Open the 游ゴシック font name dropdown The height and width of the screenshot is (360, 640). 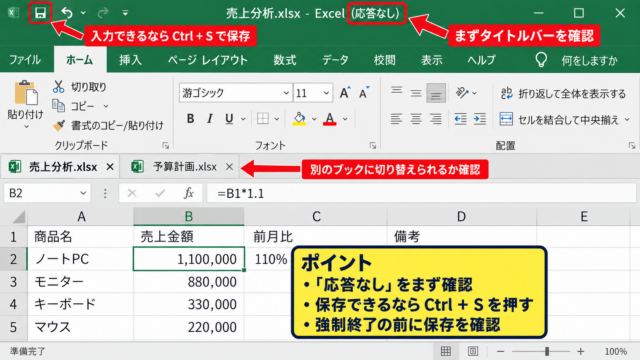point(287,93)
